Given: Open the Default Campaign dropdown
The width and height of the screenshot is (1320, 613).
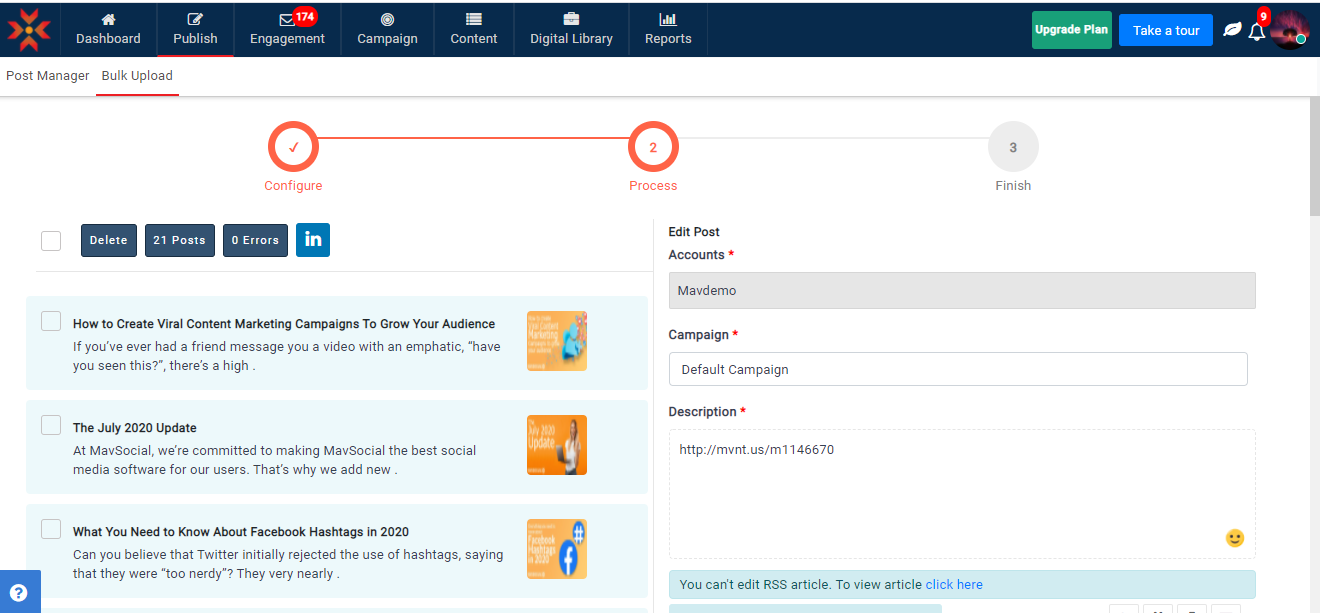Looking at the screenshot, I should (x=957, y=369).
